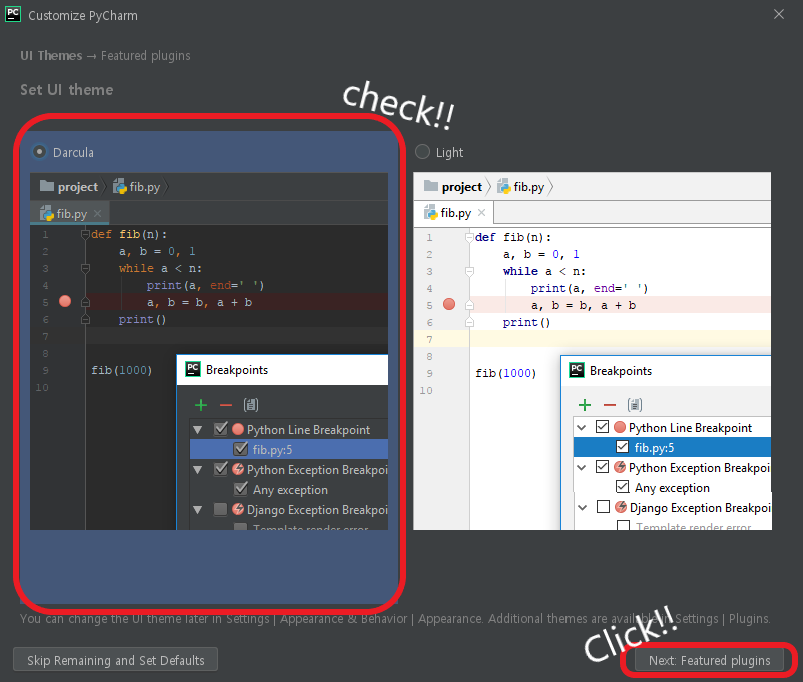Click the clipboard icon in Light Breakpoints toolbar
The height and width of the screenshot is (682, 803).
pyautogui.click(x=635, y=405)
